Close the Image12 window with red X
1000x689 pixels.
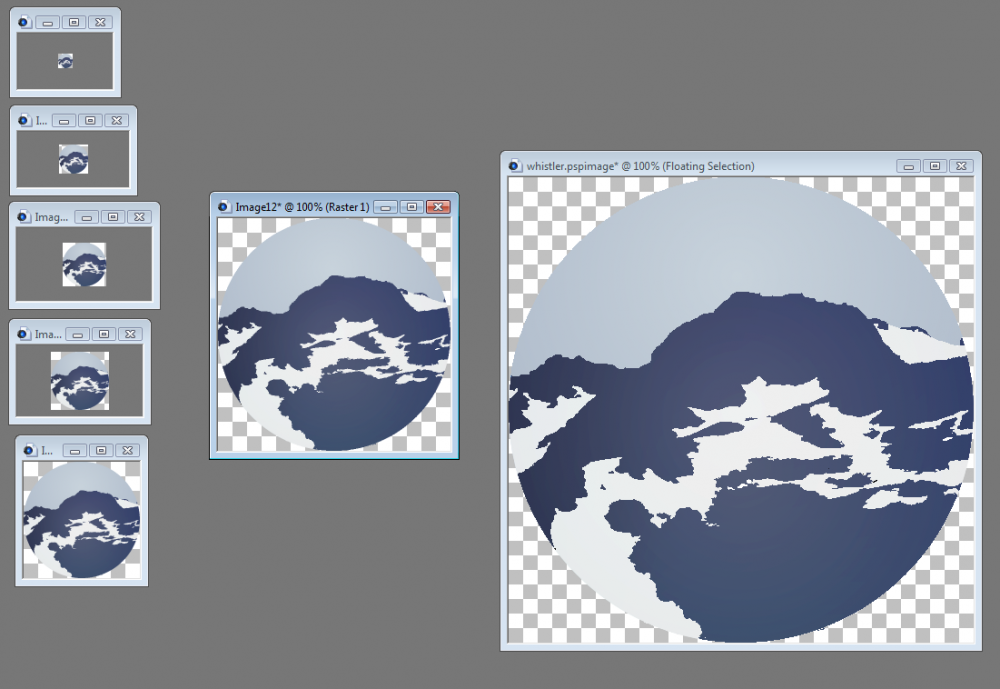click(x=438, y=207)
